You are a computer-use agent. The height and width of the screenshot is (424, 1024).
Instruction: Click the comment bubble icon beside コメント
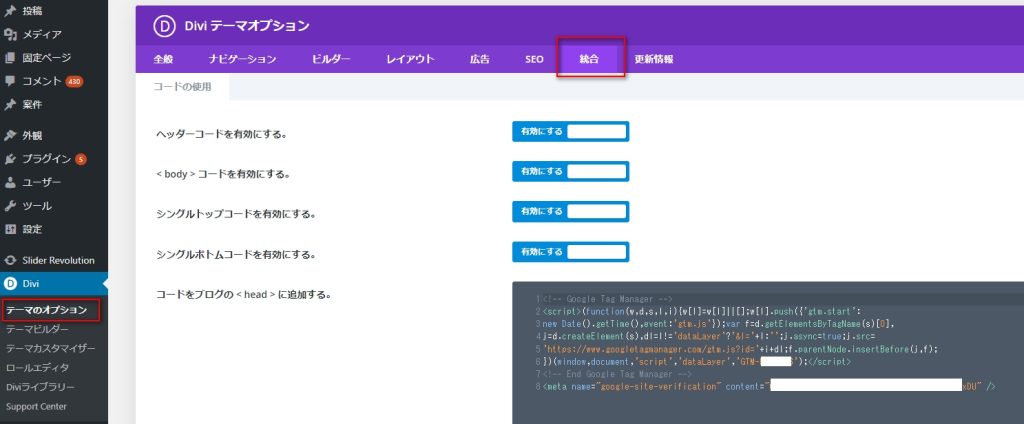tap(10, 82)
